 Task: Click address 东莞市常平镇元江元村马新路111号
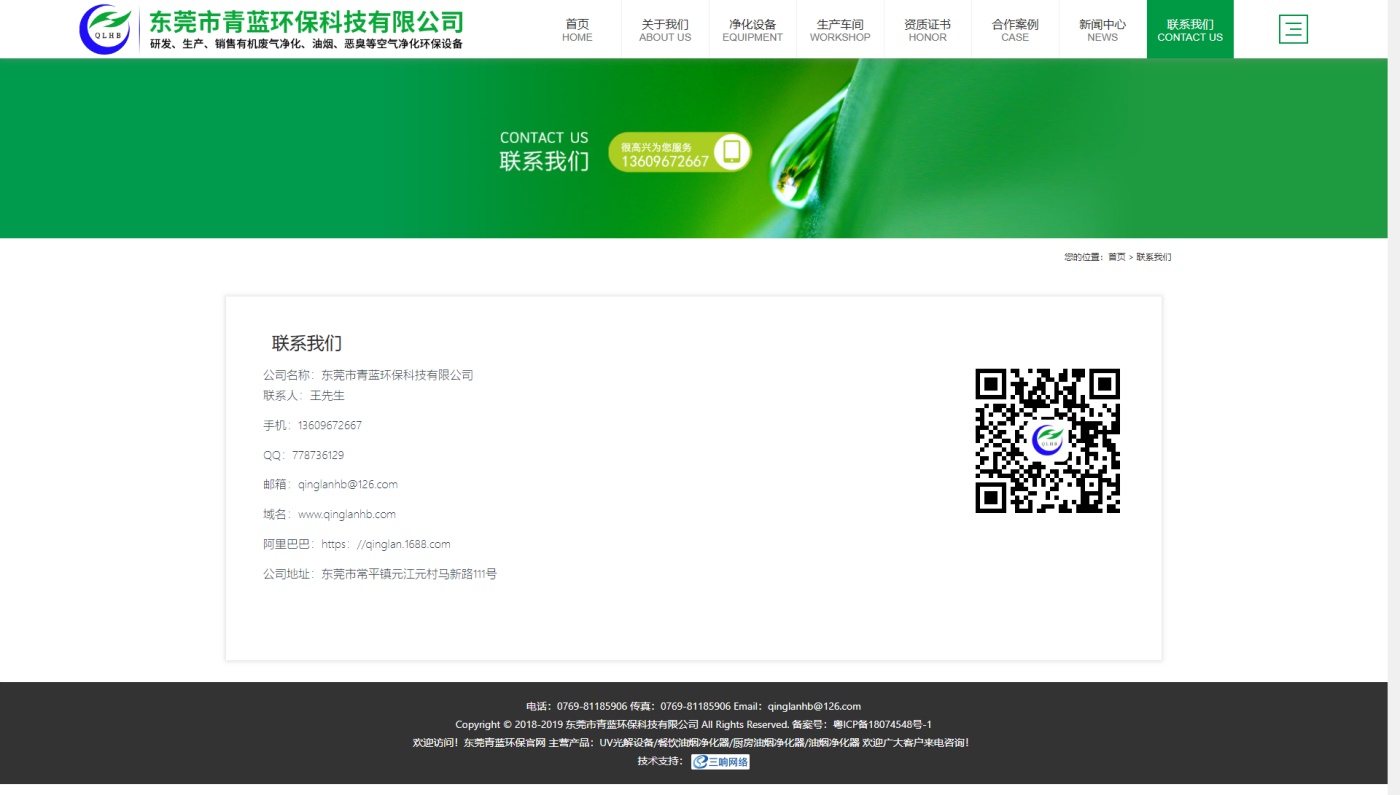(409, 574)
